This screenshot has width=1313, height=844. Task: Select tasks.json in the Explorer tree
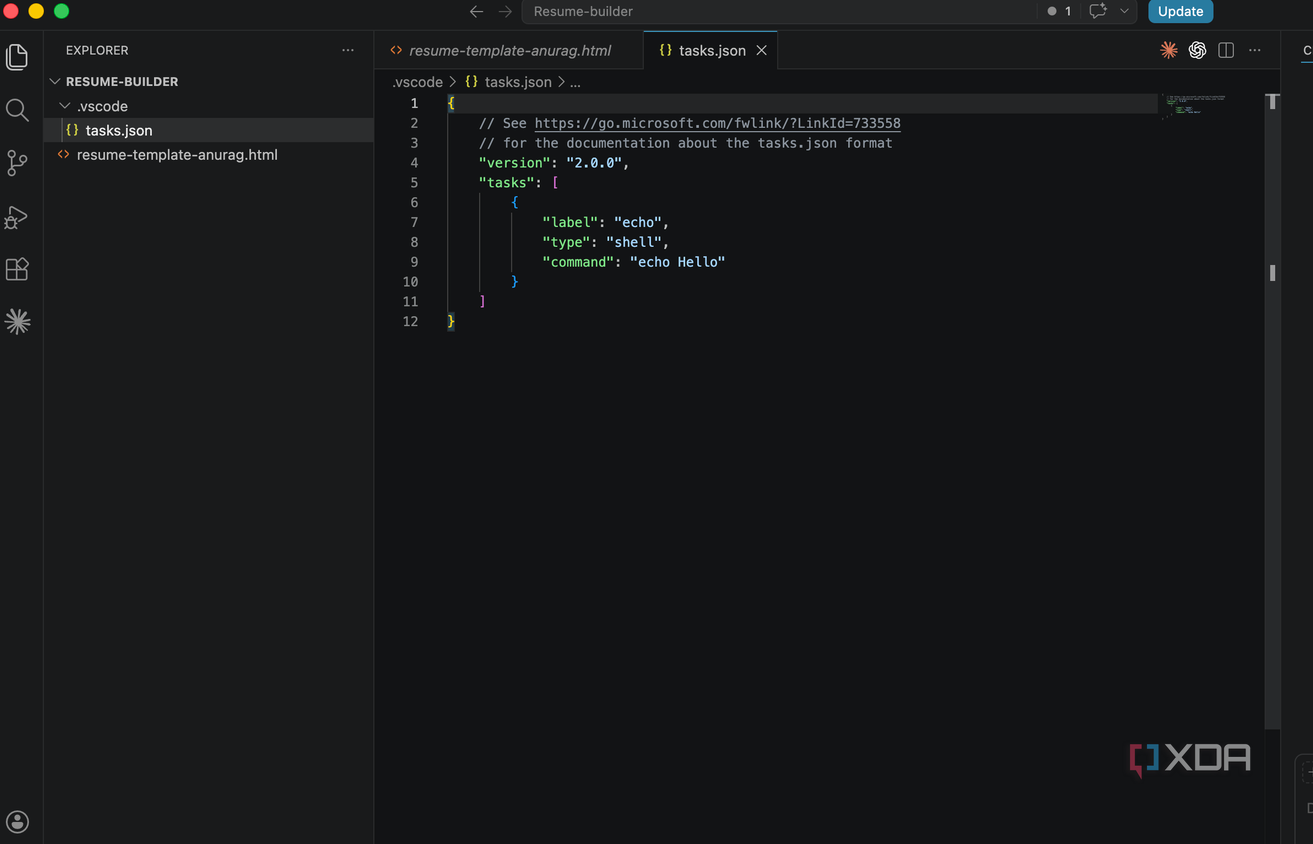click(x=209, y=130)
